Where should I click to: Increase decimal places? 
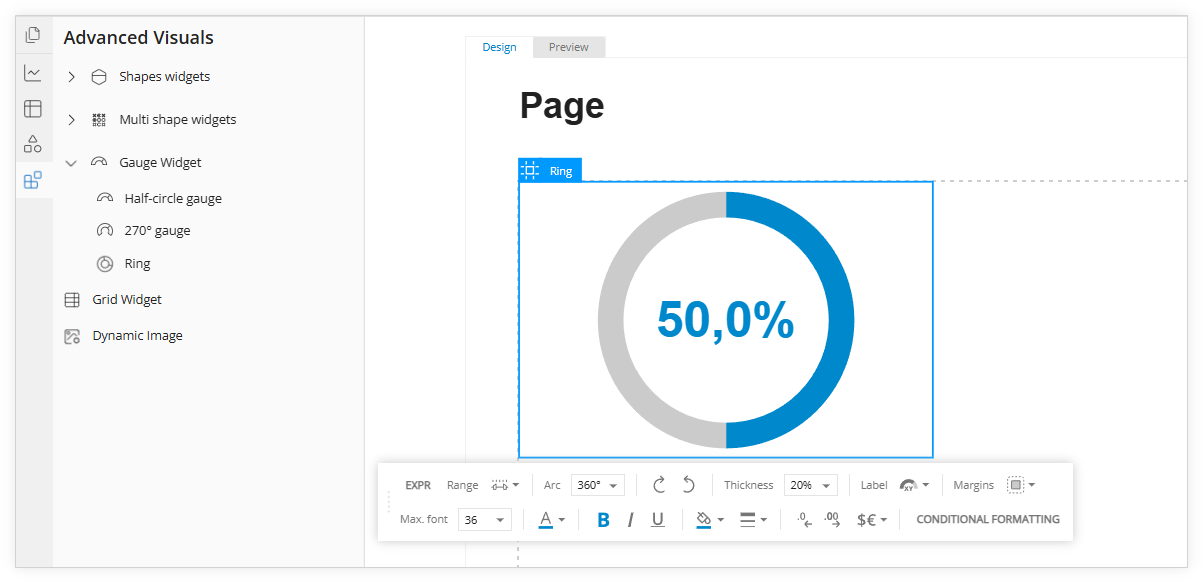[832, 520]
